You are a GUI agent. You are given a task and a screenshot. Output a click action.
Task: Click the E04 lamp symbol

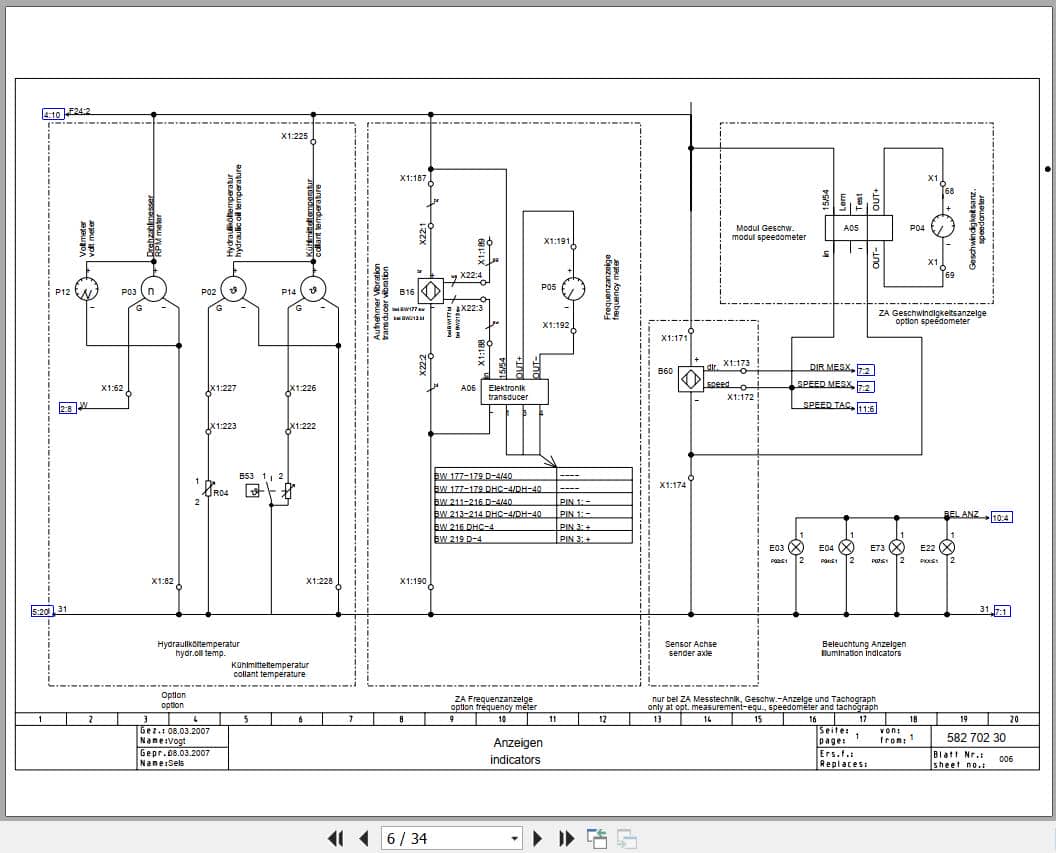click(846, 547)
